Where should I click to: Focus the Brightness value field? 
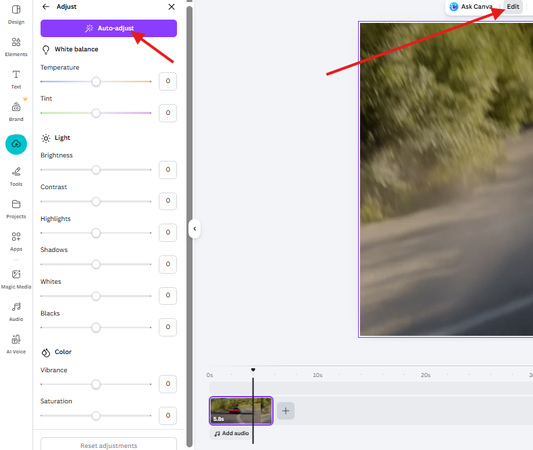(x=168, y=170)
